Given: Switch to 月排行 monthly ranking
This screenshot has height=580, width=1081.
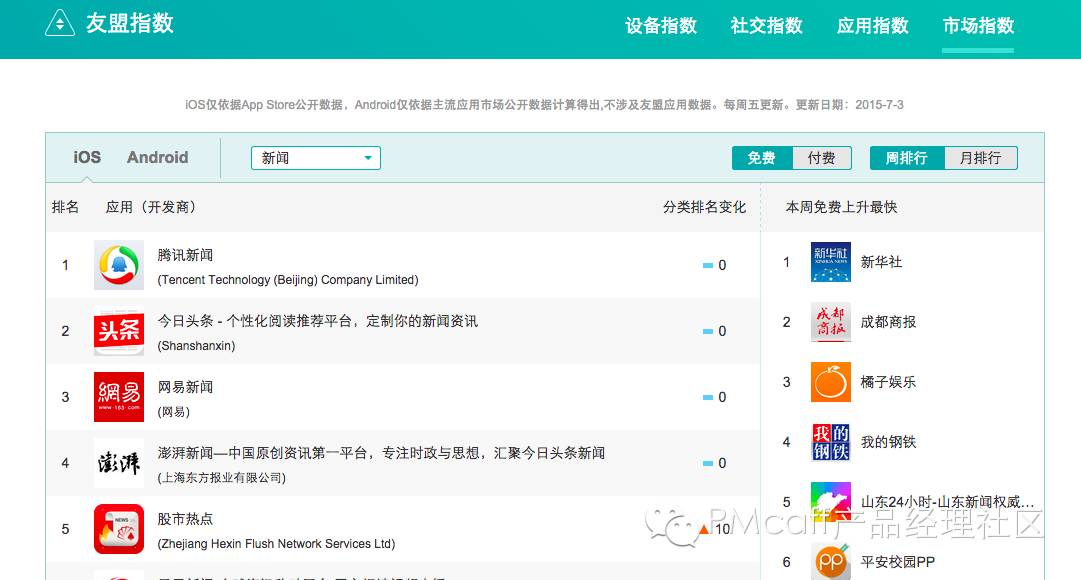Looking at the screenshot, I should [980, 158].
